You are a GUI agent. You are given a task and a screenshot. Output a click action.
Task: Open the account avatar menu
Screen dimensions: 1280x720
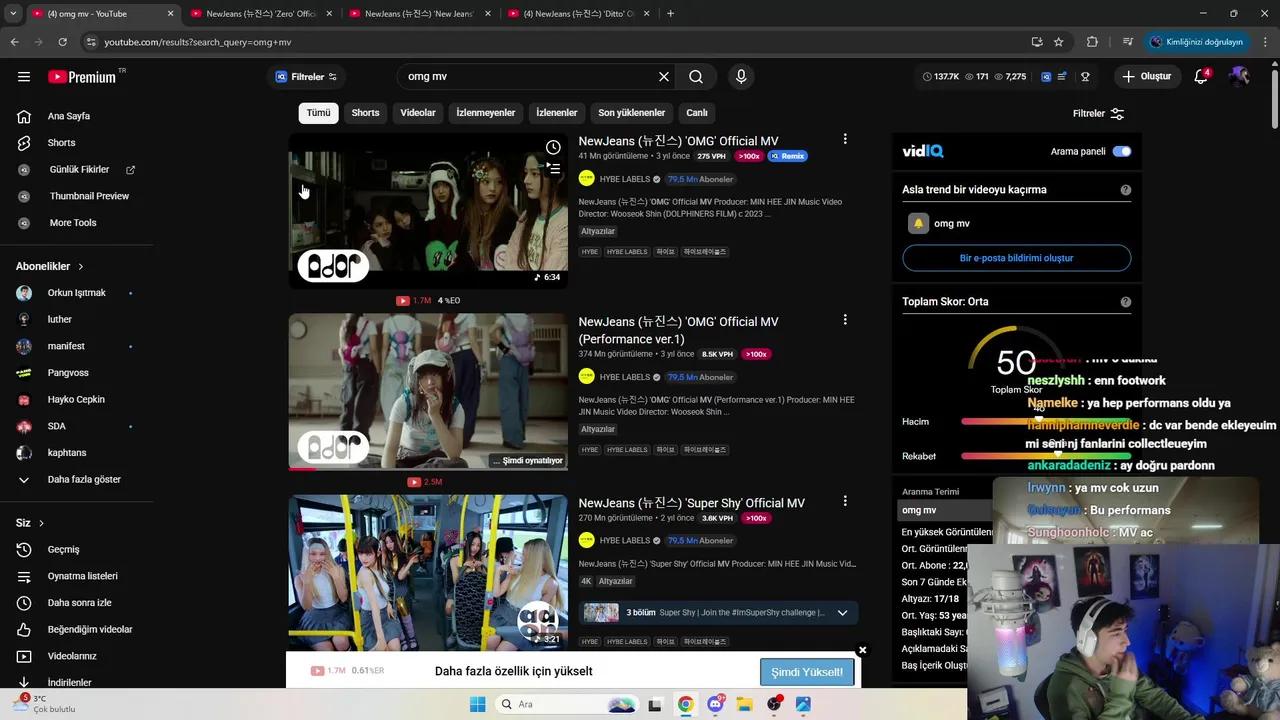(1239, 77)
